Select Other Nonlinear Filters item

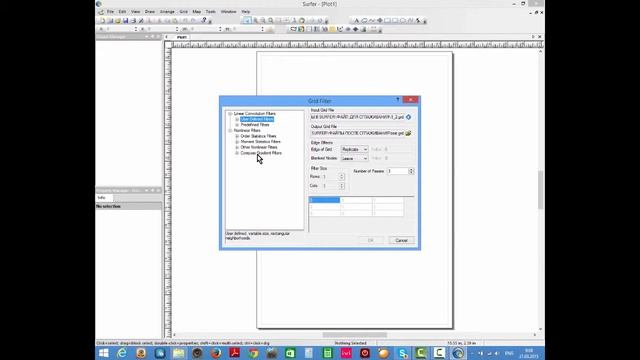(x=259, y=147)
